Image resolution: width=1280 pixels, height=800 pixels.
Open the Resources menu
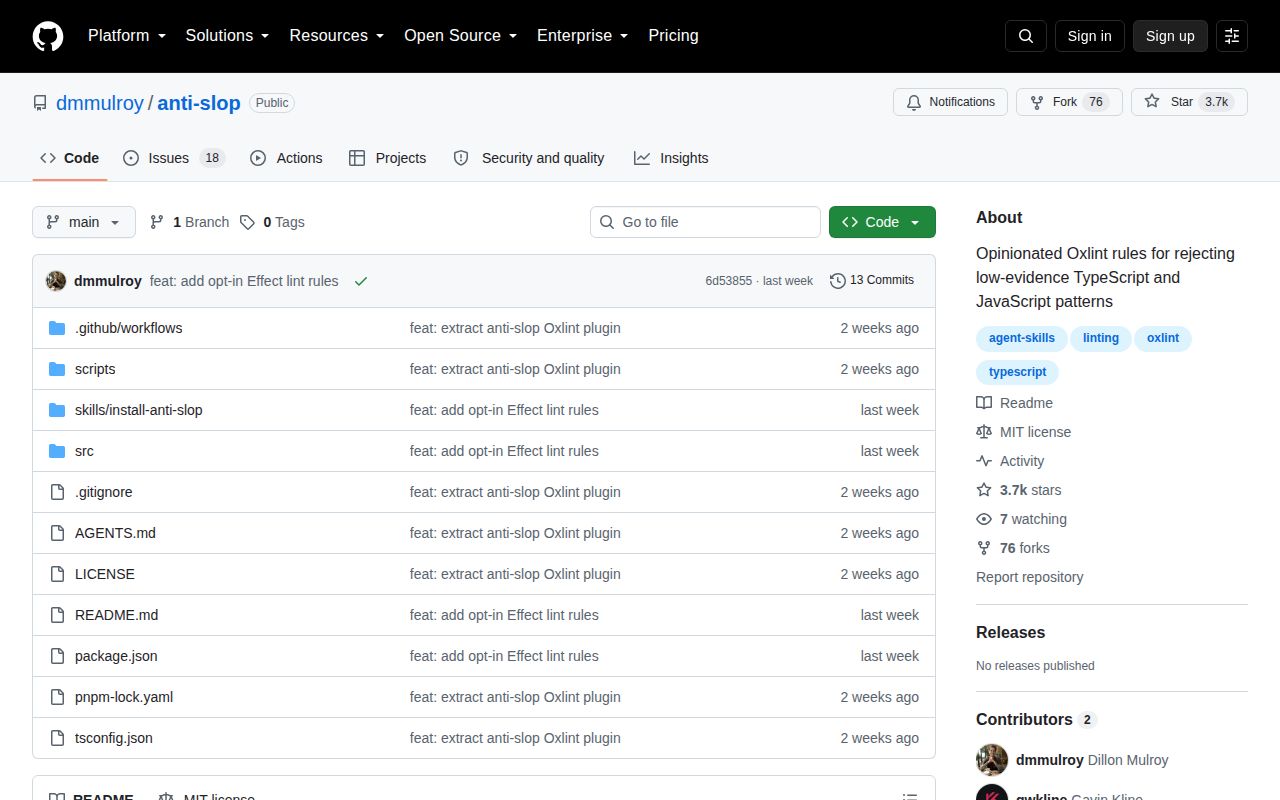click(x=337, y=36)
